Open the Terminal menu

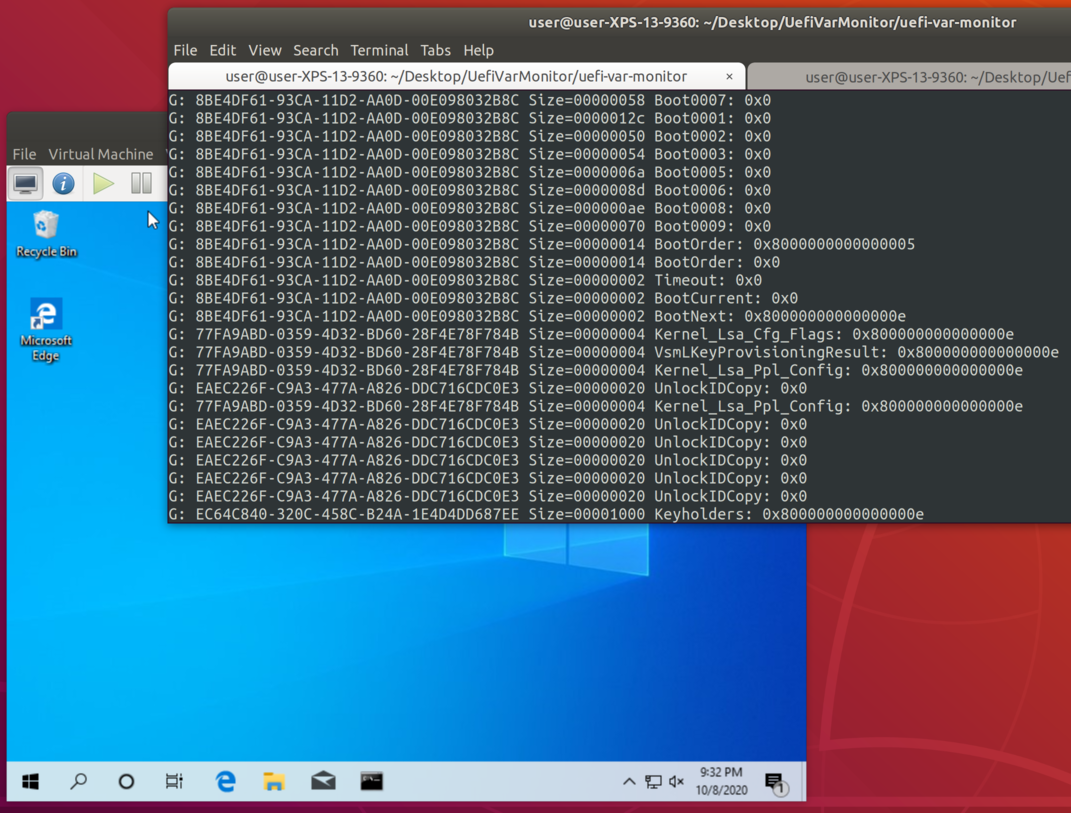pyautogui.click(x=379, y=51)
